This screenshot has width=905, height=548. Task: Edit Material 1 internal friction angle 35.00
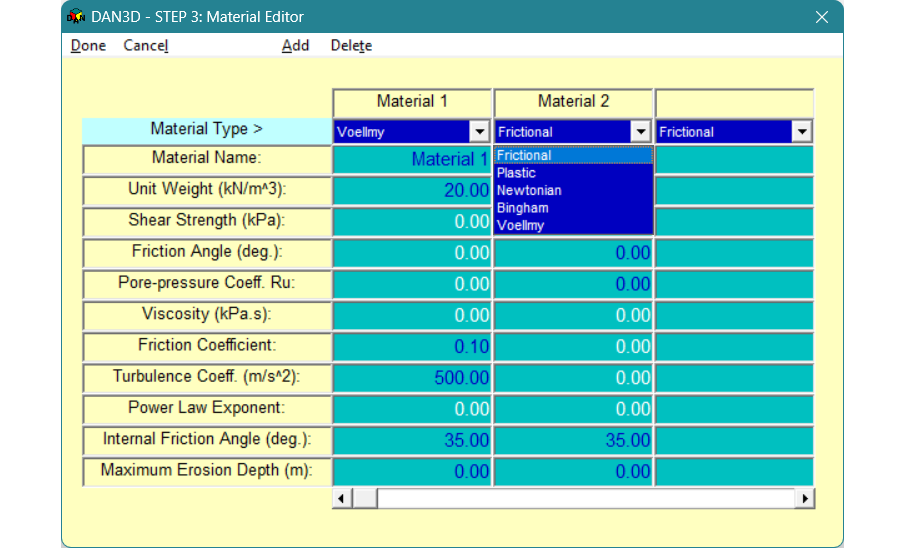(412, 440)
